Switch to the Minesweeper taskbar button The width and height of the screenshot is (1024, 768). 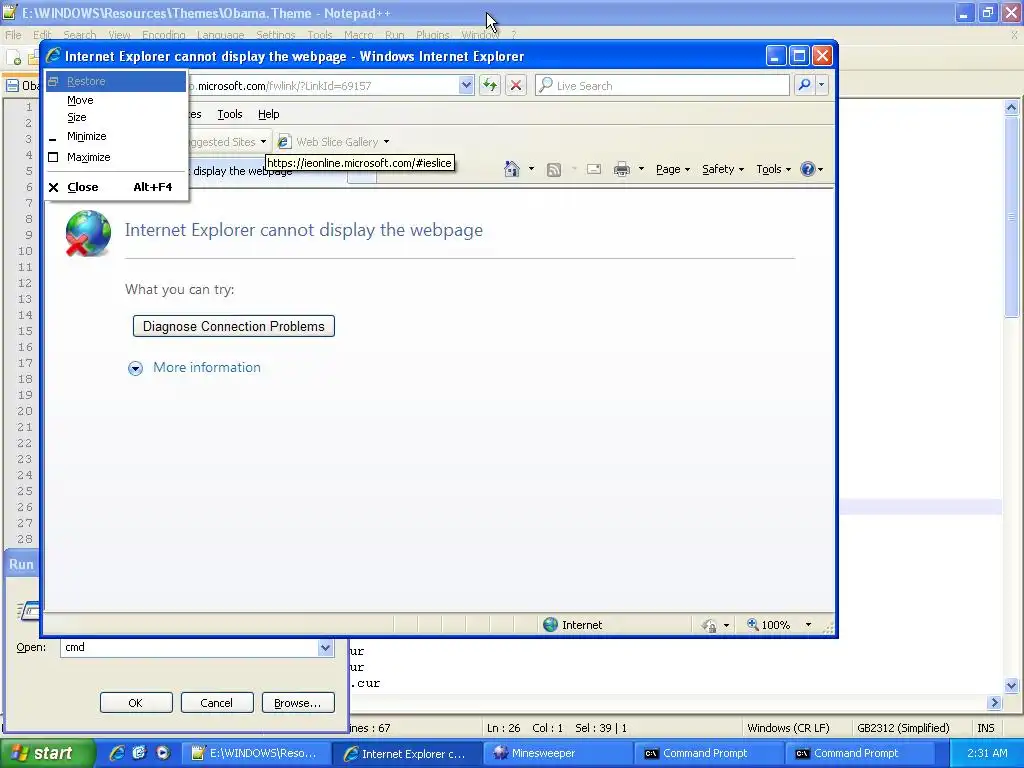pyautogui.click(x=556, y=754)
